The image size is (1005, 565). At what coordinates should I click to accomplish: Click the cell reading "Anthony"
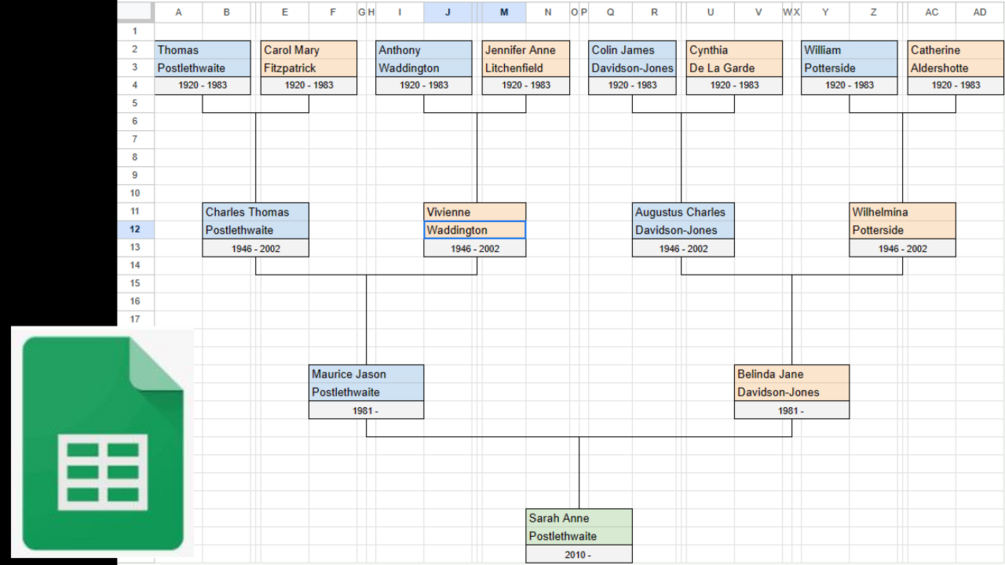coord(424,50)
